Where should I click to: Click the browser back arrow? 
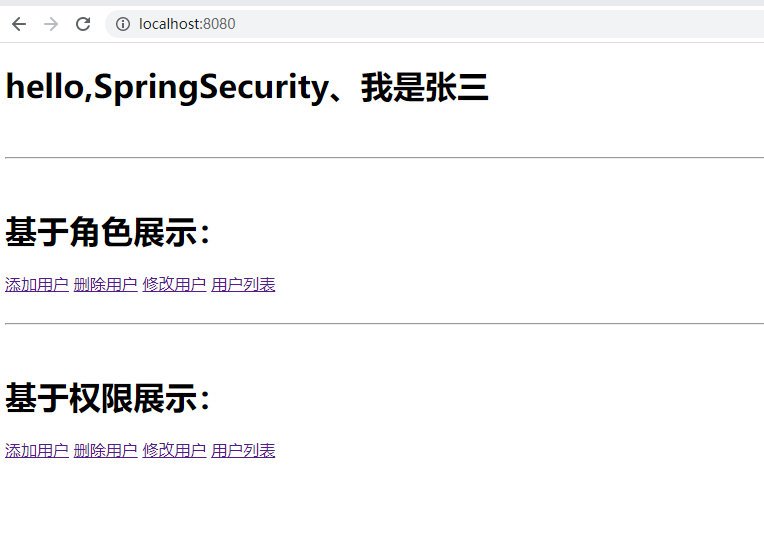(19, 24)
